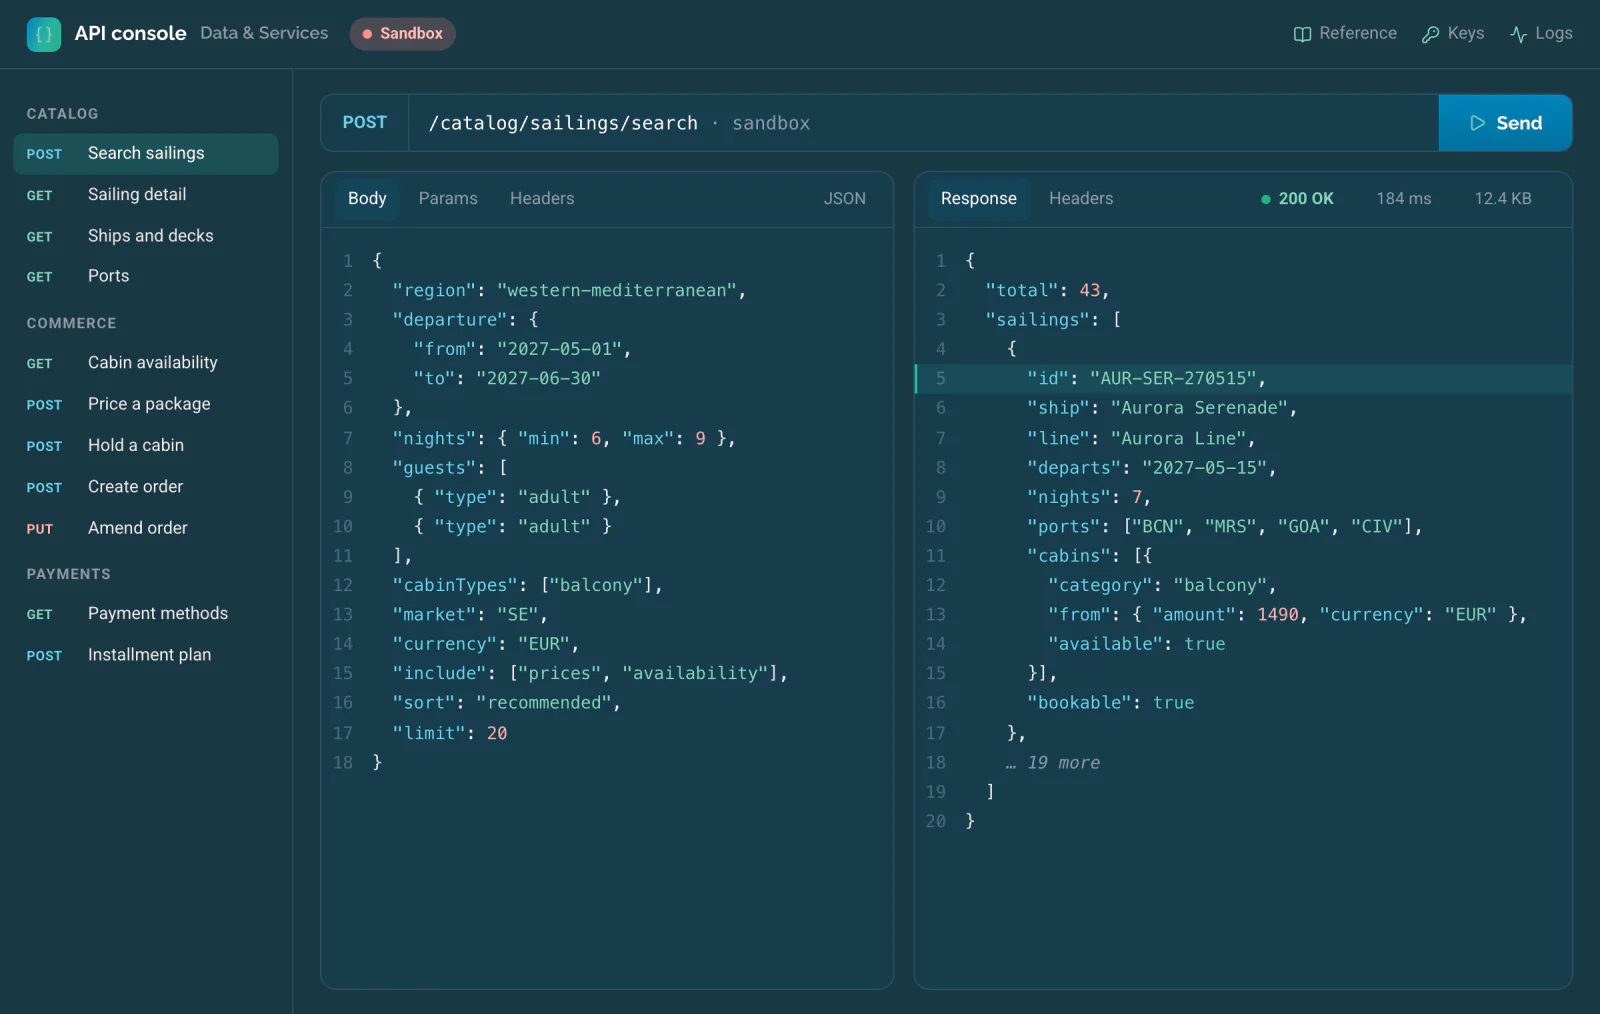
Task: Click the "amount": 1490 response line
Action: pyautogui.click(x=1288, y=614)
